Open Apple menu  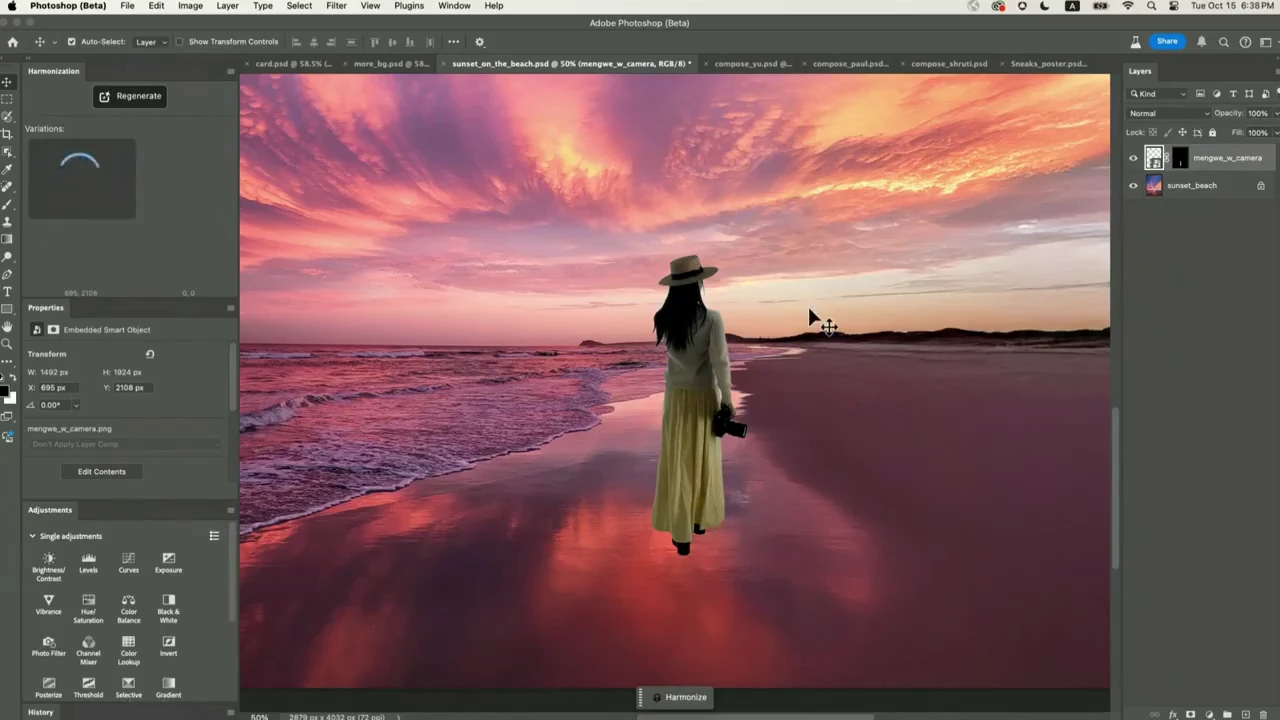pyautogui.click(x=12, y=6)
